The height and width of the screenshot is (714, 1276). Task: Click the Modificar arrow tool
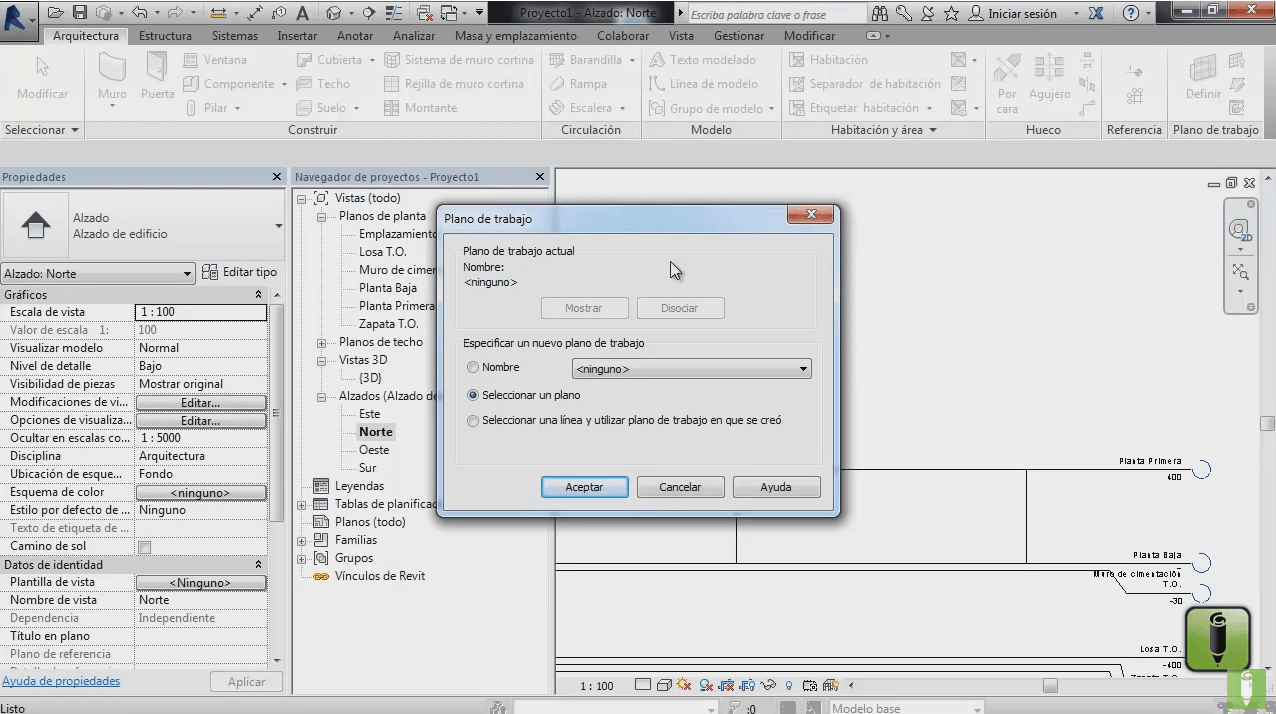42,78
